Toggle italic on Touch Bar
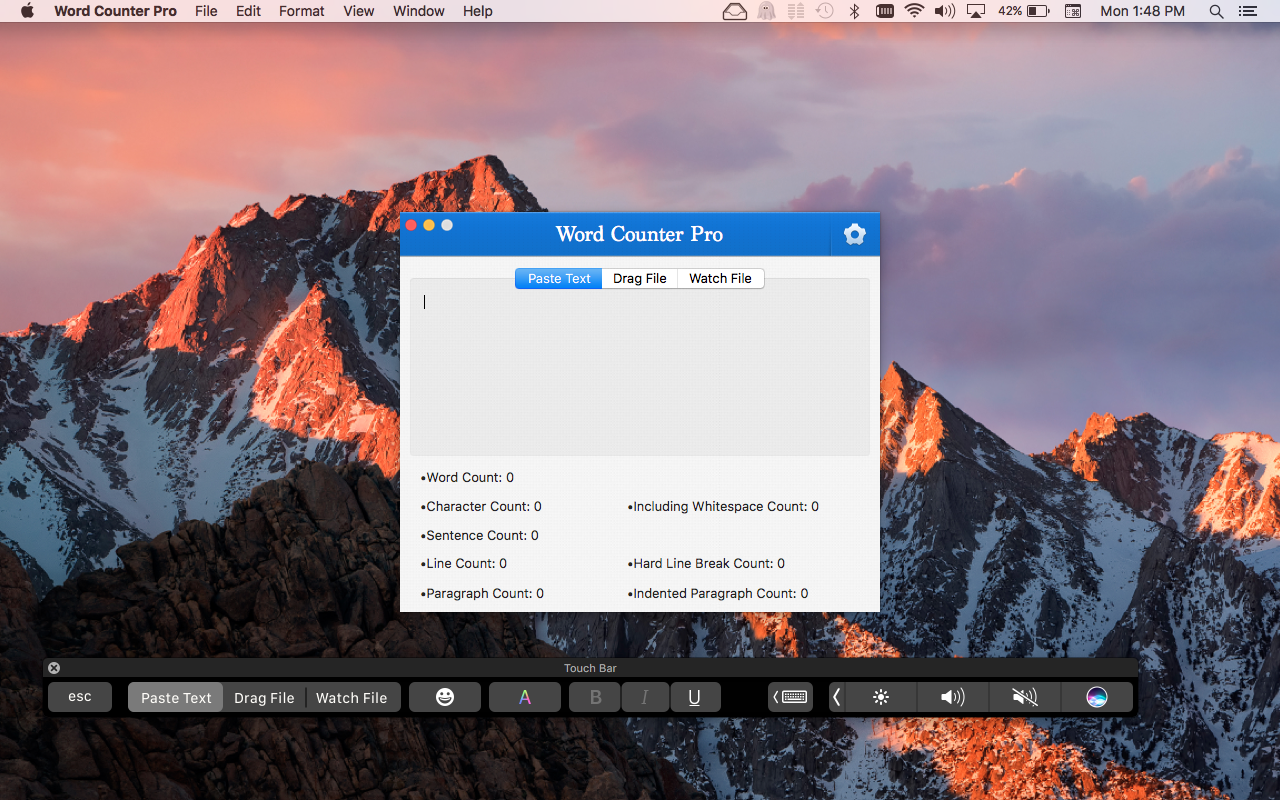Image resolution: width=1280 pixels, height=800 pixels. (645, 697)
